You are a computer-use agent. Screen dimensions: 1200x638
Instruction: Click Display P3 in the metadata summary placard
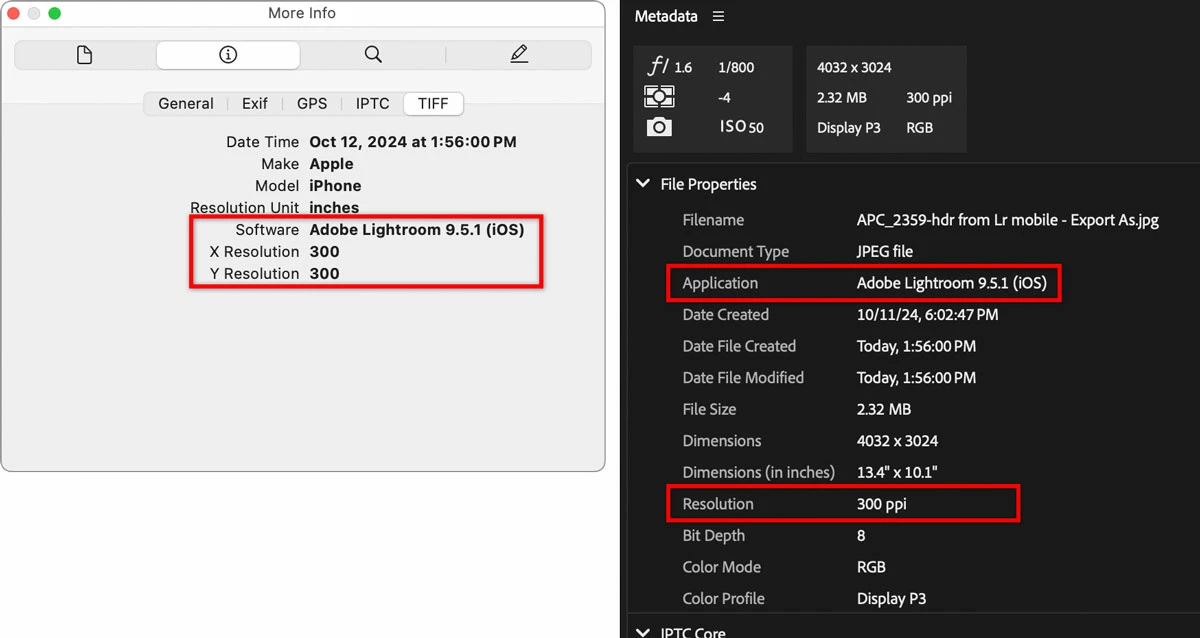tap(849, 128)
